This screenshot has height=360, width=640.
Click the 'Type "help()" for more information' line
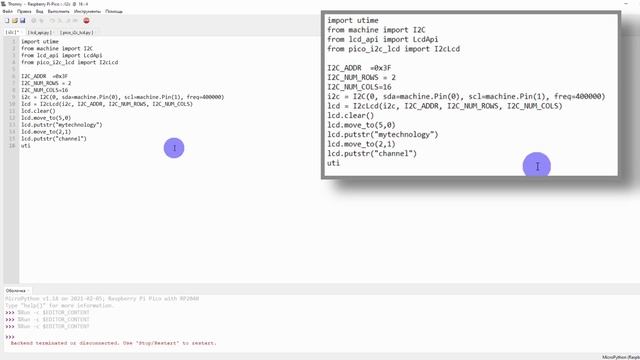pyautogui.click(x=60, y=306)
